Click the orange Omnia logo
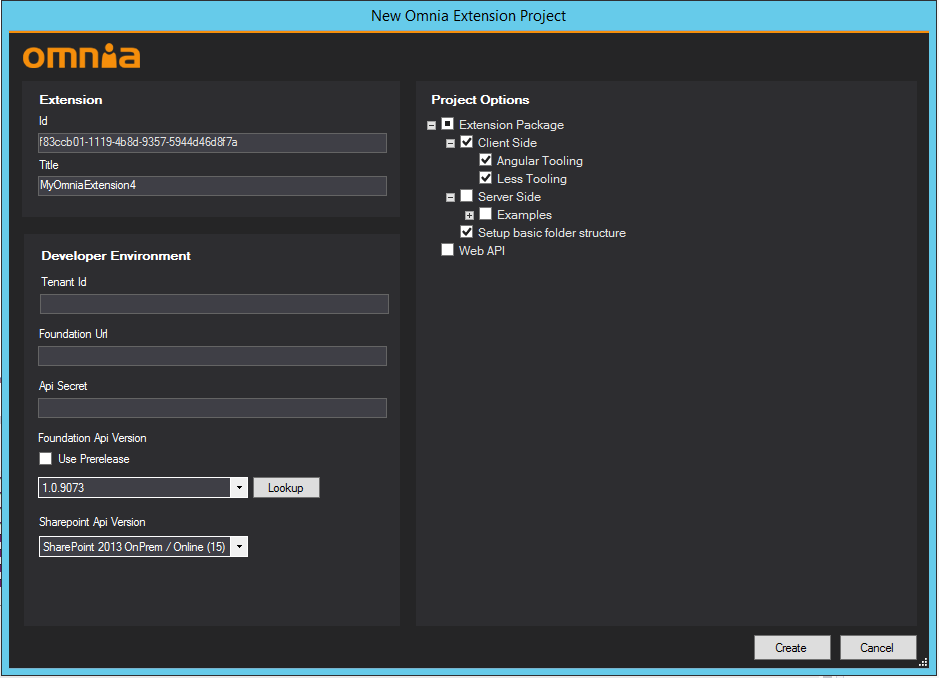Viewport: 939px width, 678px height. tap(80, 57)
